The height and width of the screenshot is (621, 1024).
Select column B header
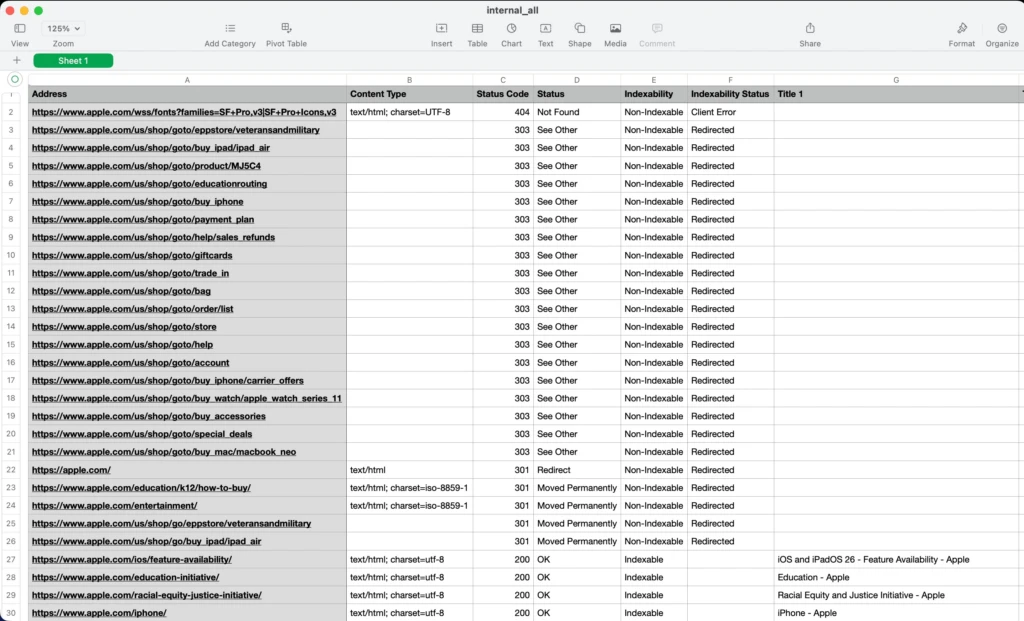(409, 80)
